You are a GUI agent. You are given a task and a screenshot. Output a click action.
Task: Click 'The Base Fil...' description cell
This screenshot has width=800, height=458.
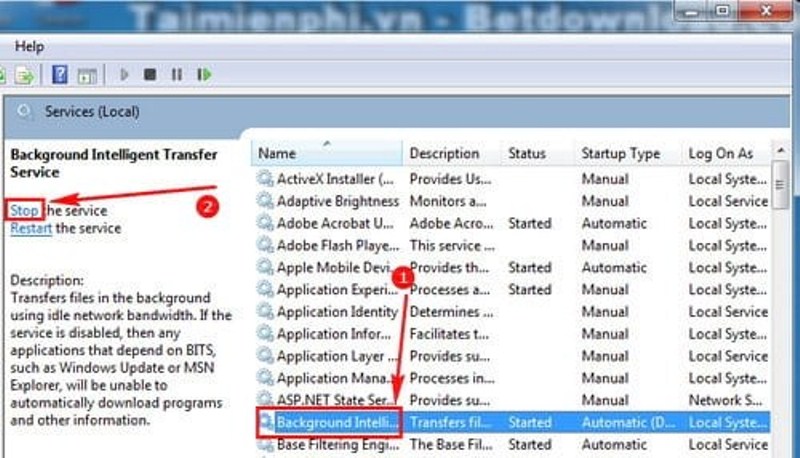click(x=451, y=444)
